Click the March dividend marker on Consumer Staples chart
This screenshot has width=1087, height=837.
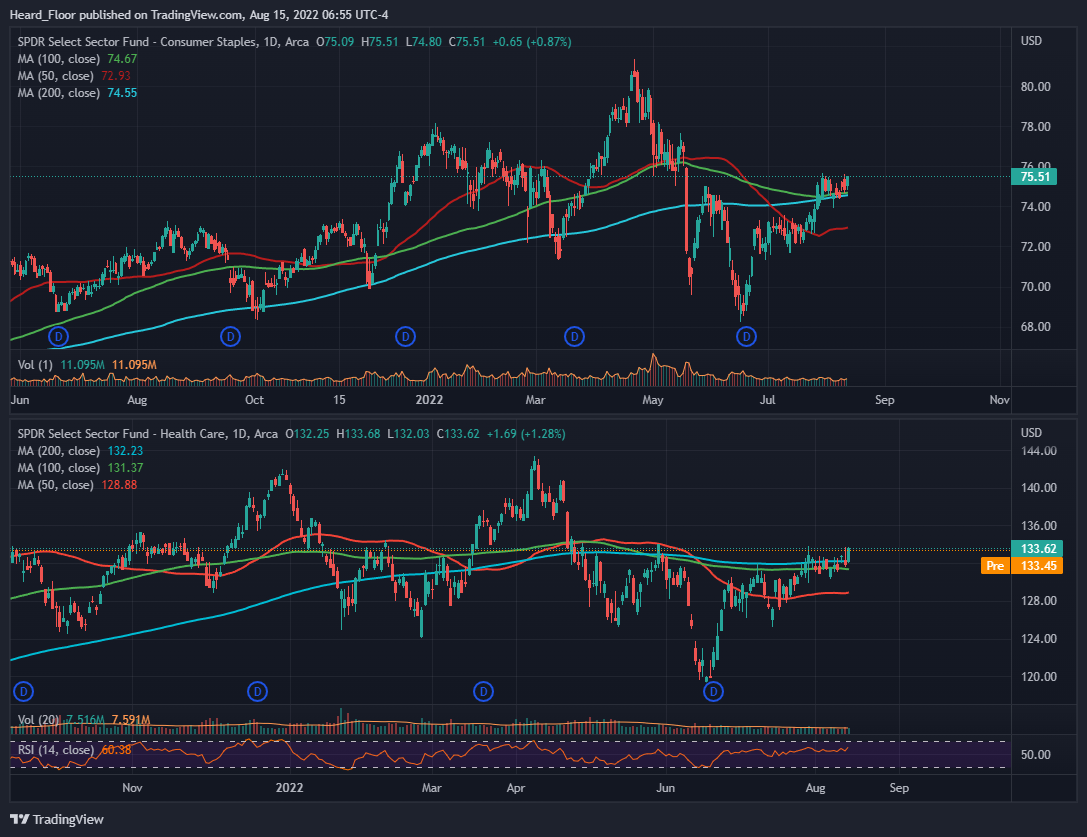click(x=574, y=337)
